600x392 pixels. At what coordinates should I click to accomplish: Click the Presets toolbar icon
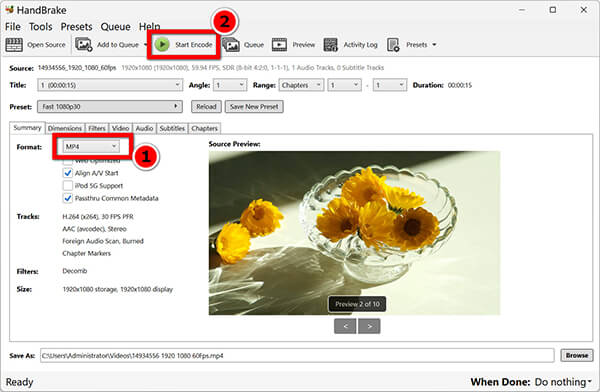[x=393, y=45]
